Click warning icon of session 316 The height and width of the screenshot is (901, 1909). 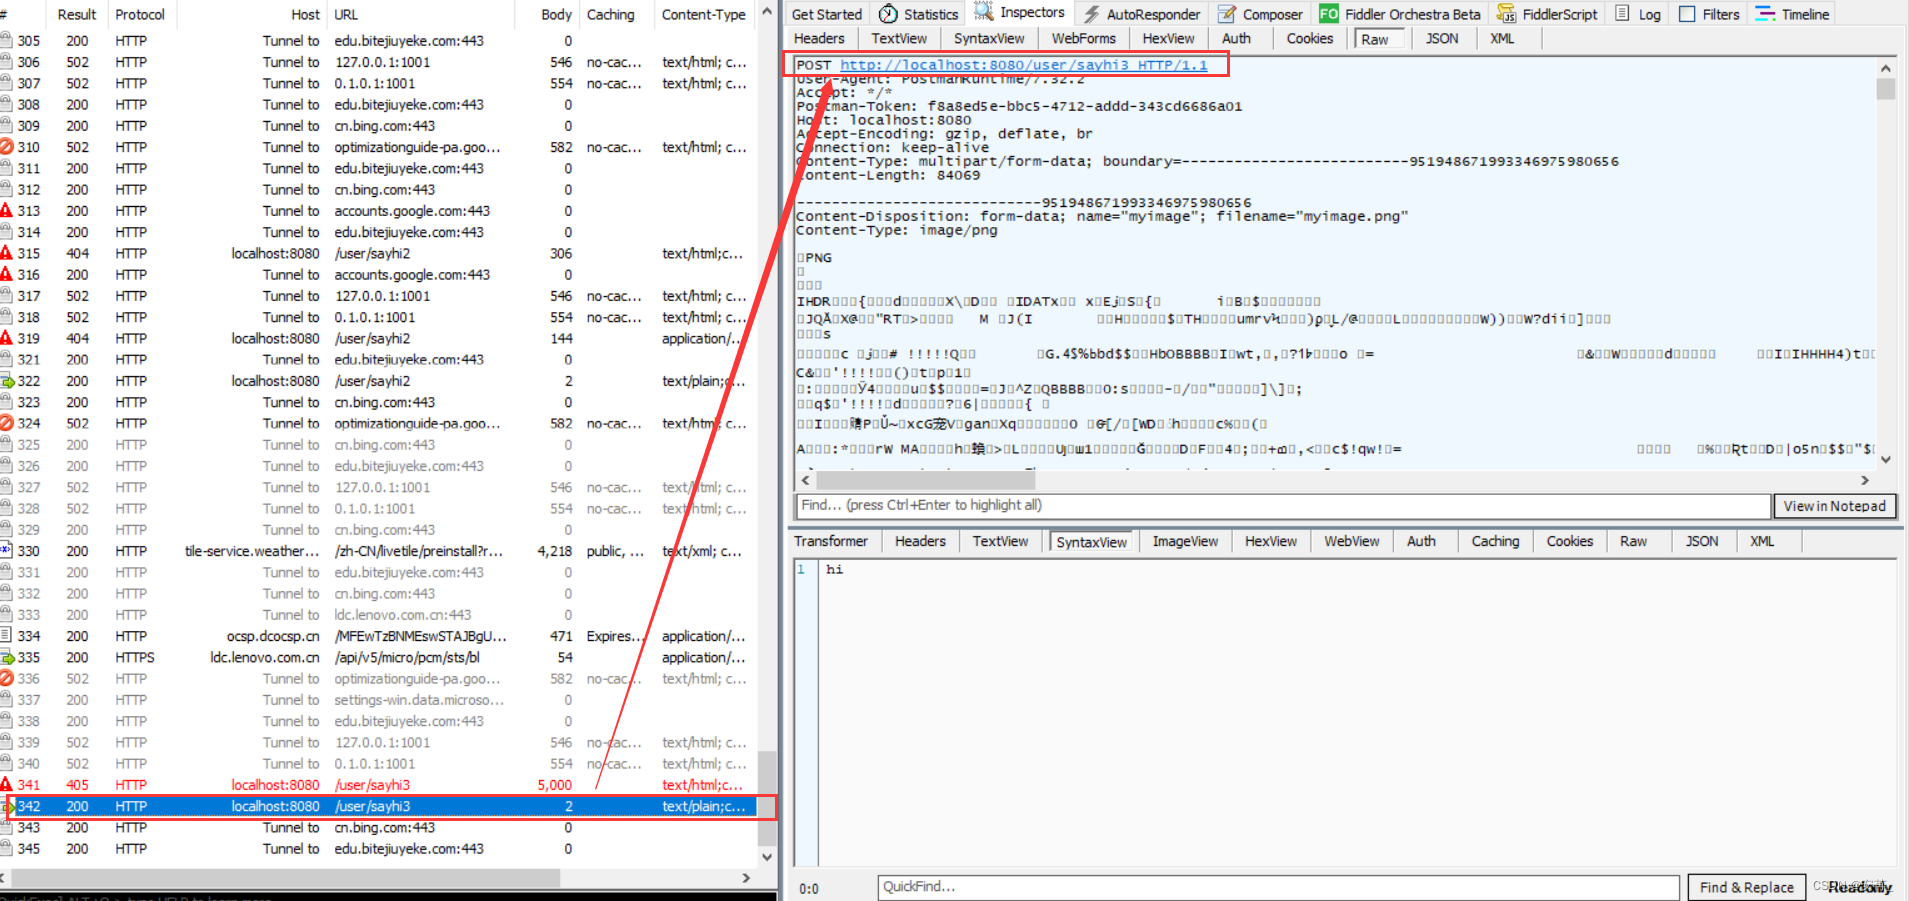[x=6, y=274]
